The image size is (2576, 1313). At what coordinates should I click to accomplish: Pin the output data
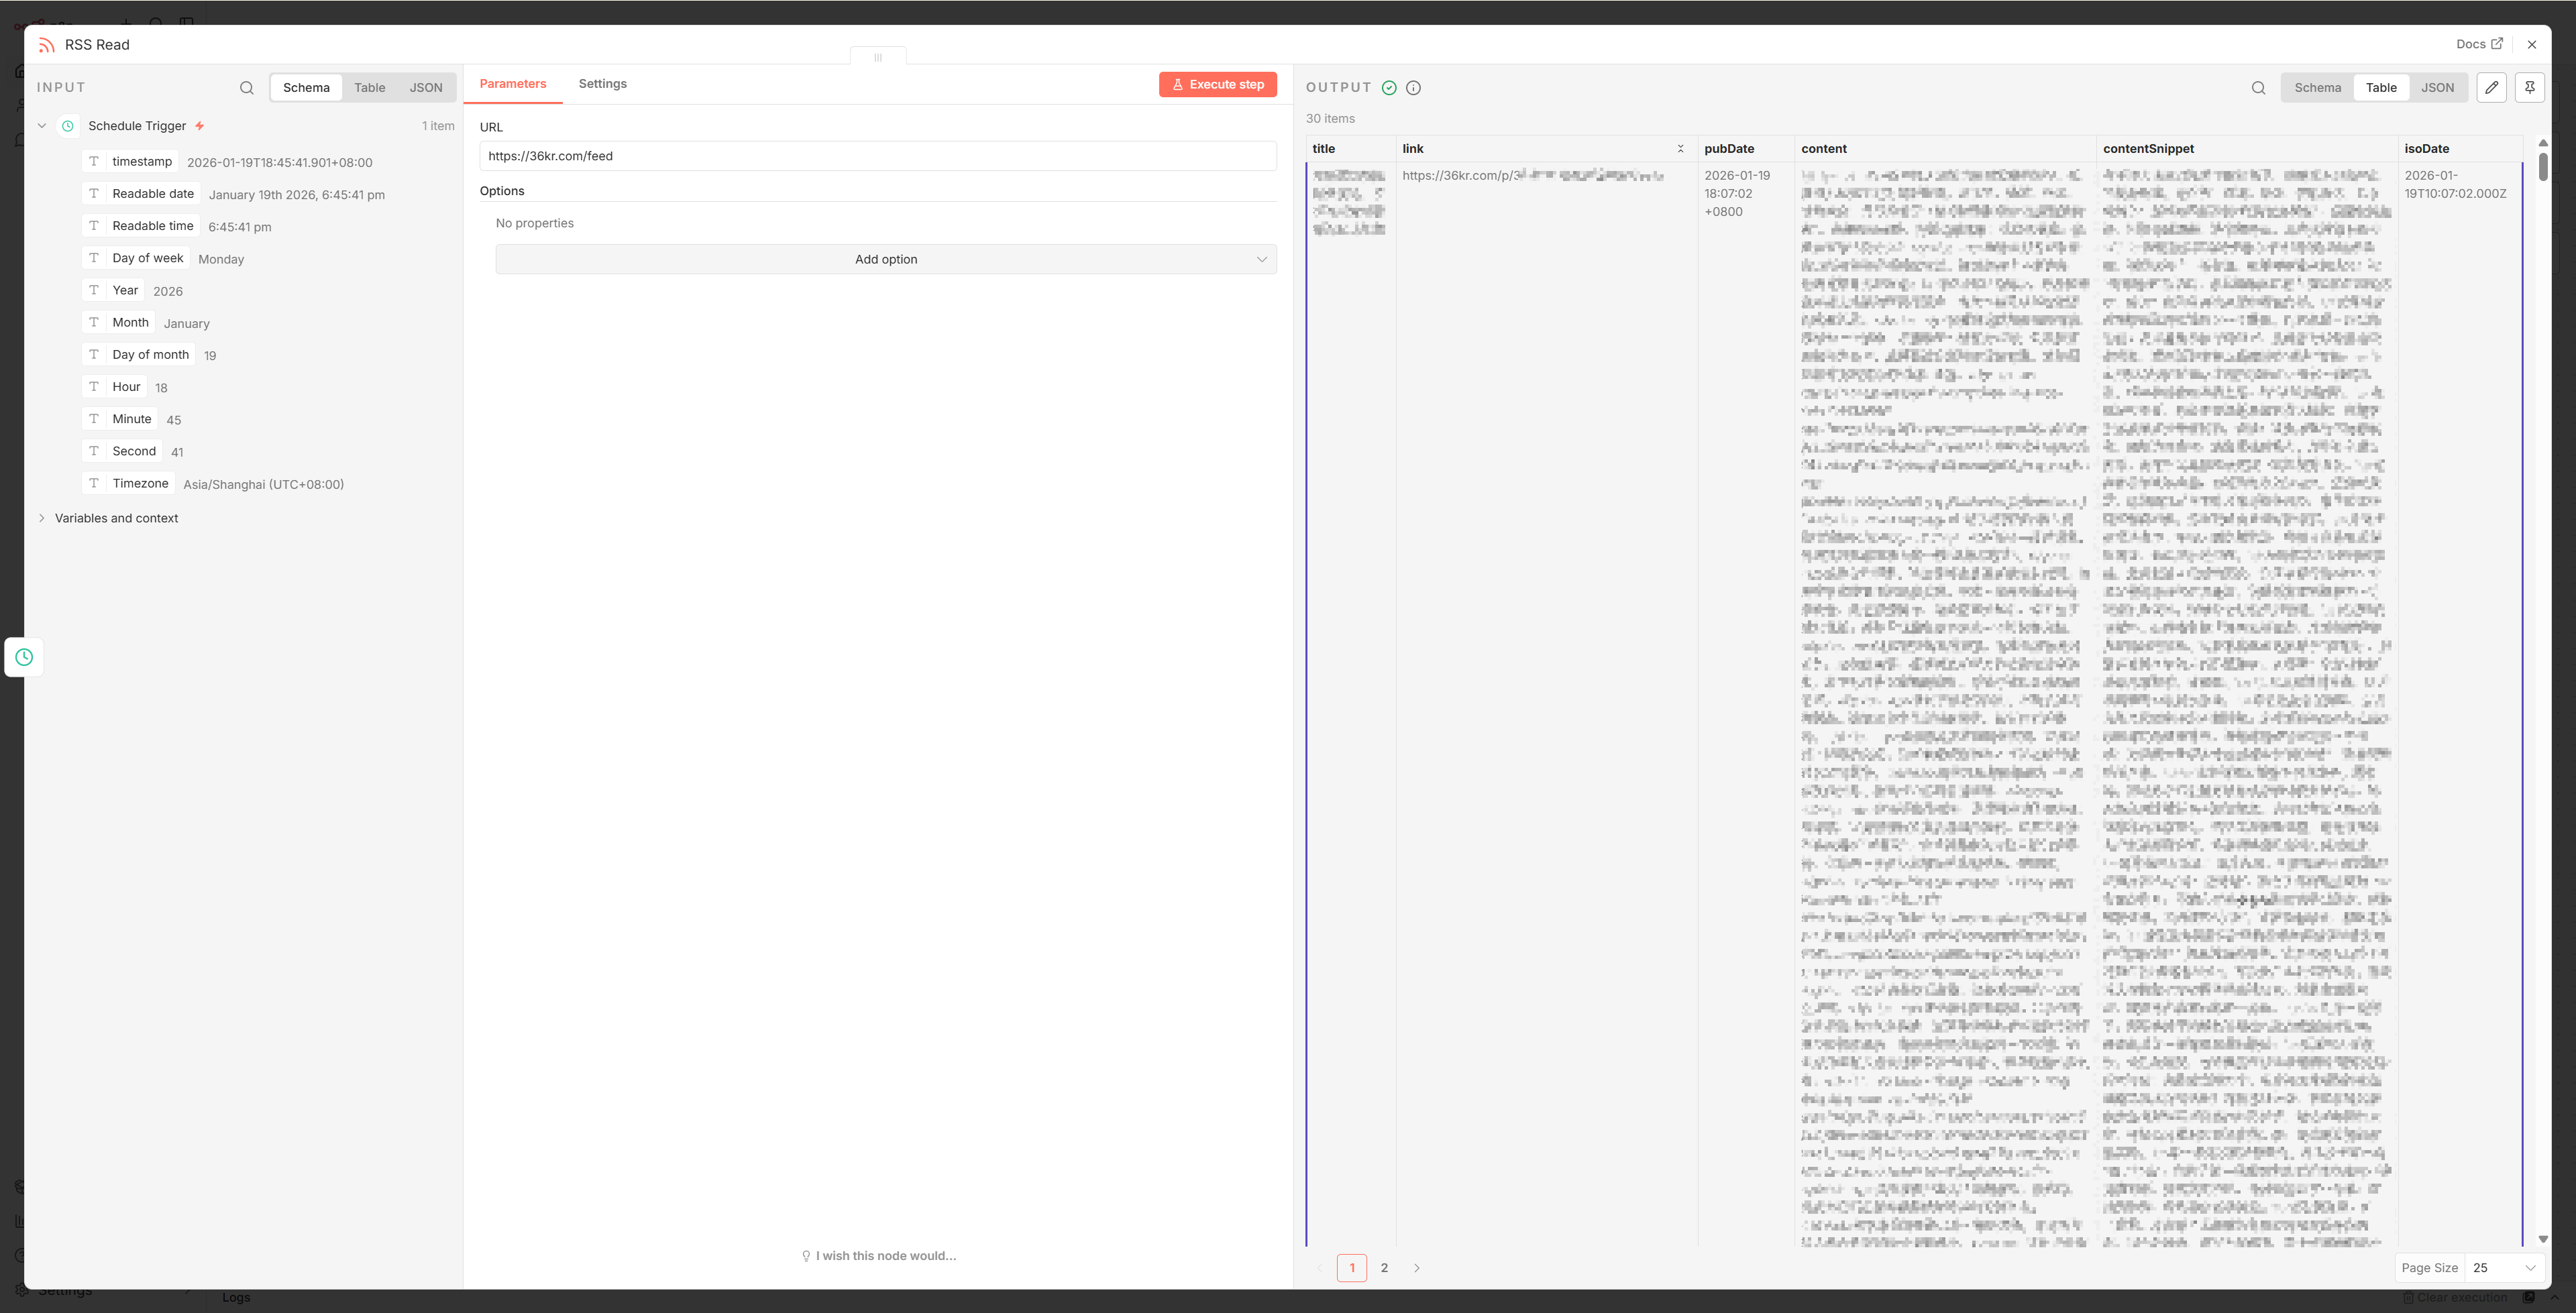pyautogui.click(x=2529, y=88)
